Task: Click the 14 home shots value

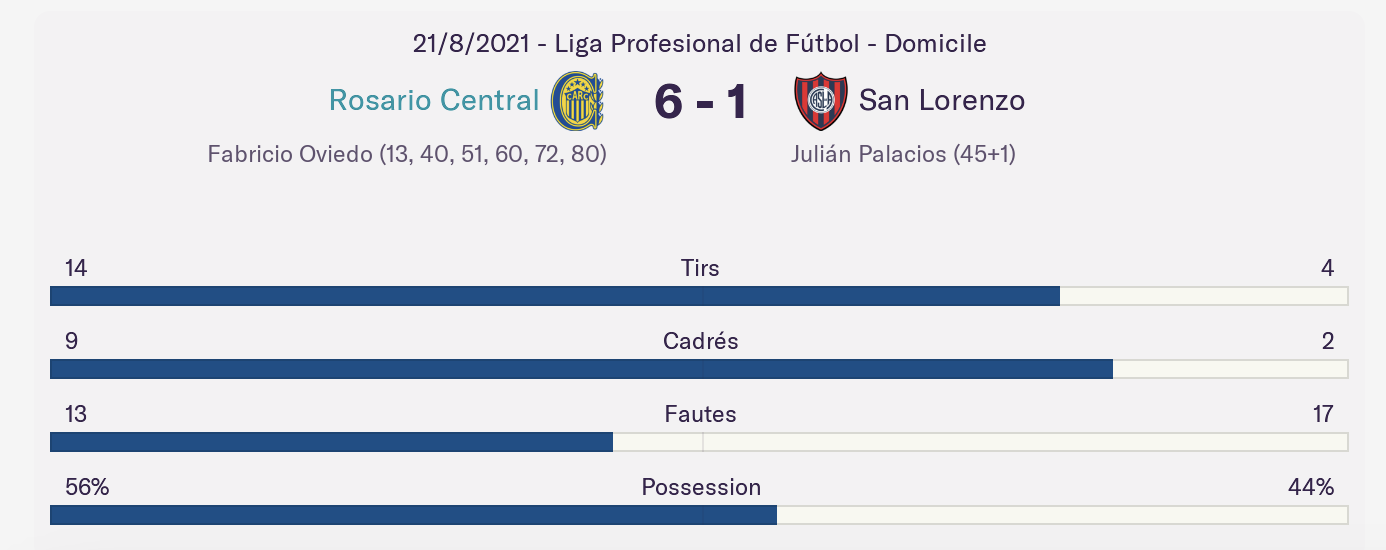Action: tap(76, 268)
